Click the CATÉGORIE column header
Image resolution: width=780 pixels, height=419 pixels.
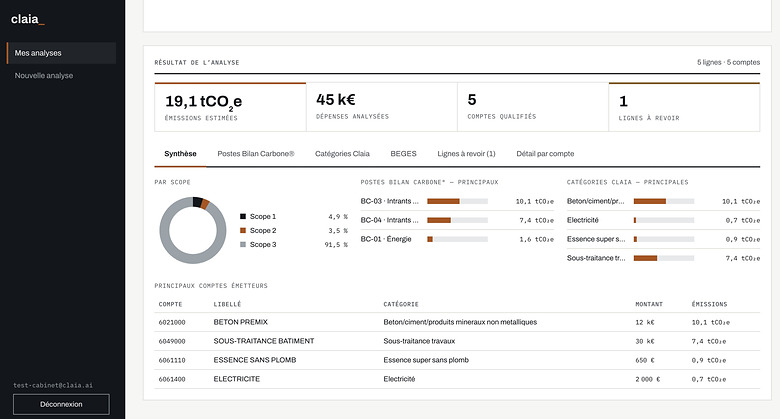401,304
